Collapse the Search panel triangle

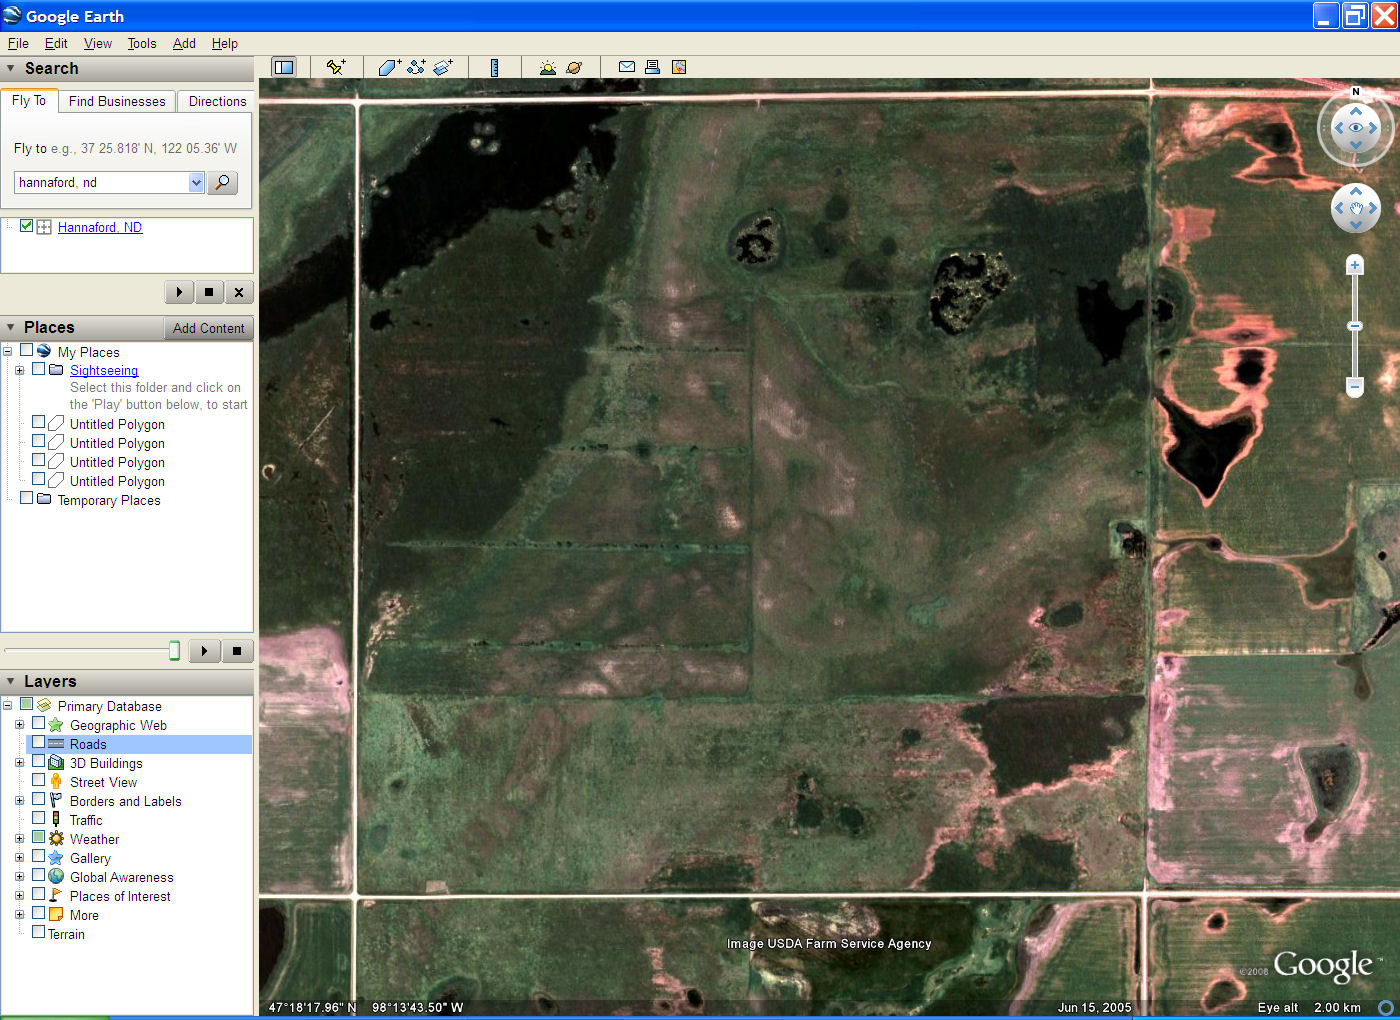pyautogui.click(x=11, y=69)
